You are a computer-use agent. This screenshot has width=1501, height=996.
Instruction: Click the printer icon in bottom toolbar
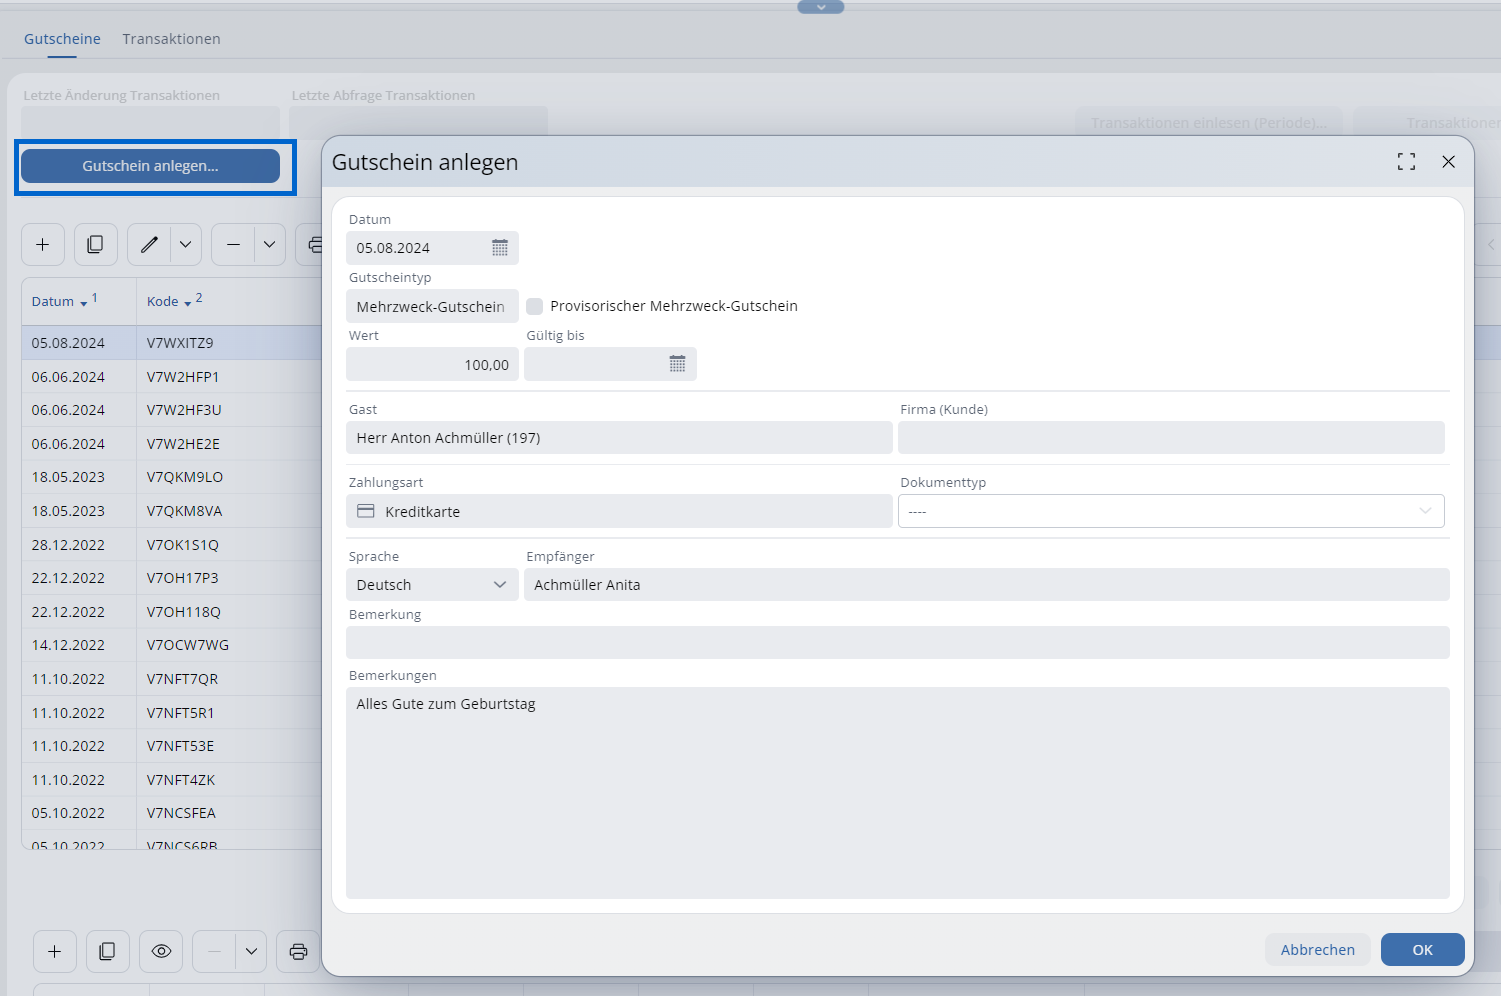pyautogui.click(x=298, y=951)
